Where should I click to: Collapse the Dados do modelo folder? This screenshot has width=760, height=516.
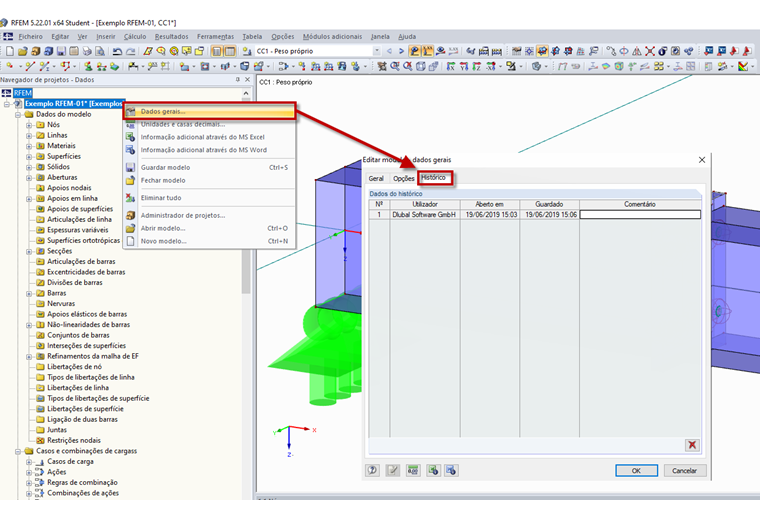pos(18,115)
